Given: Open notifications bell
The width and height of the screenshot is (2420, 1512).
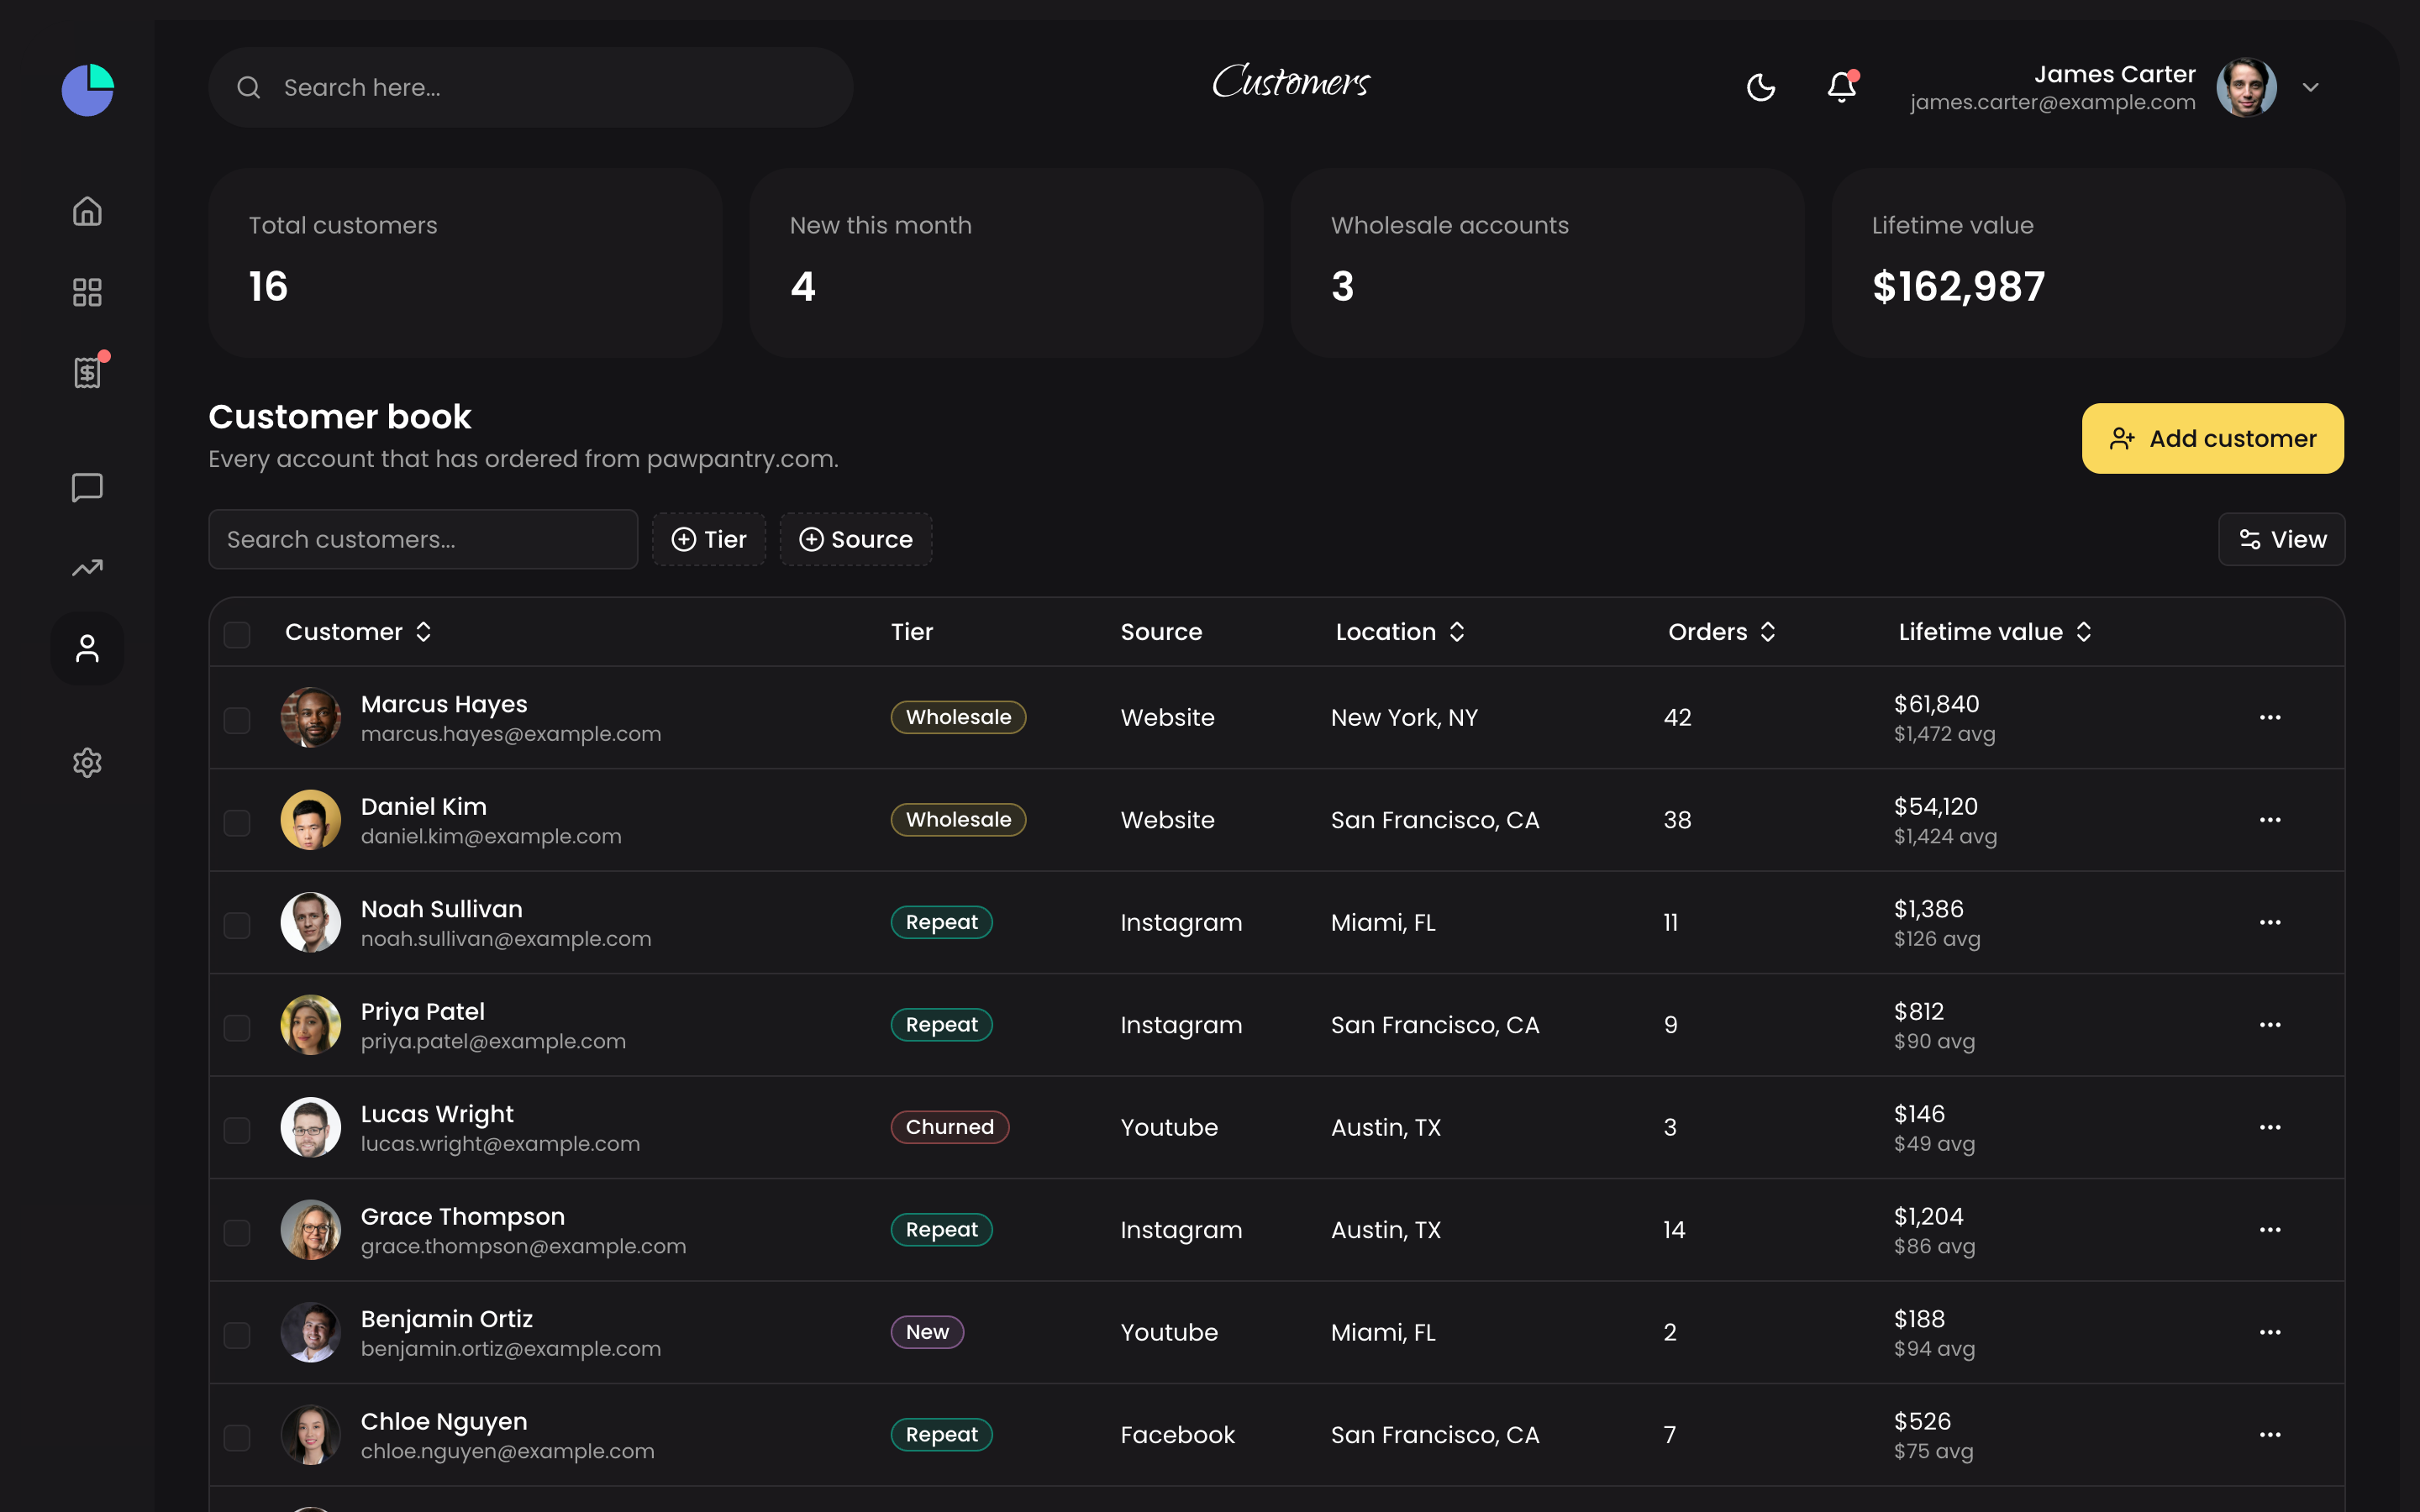Looking at the screenshot, I should 1841,87.
